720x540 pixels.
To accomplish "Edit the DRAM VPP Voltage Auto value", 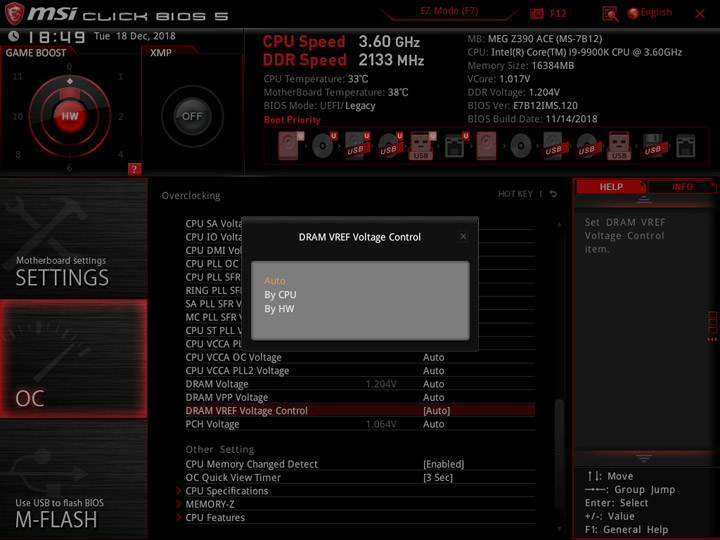I will 433,397.
